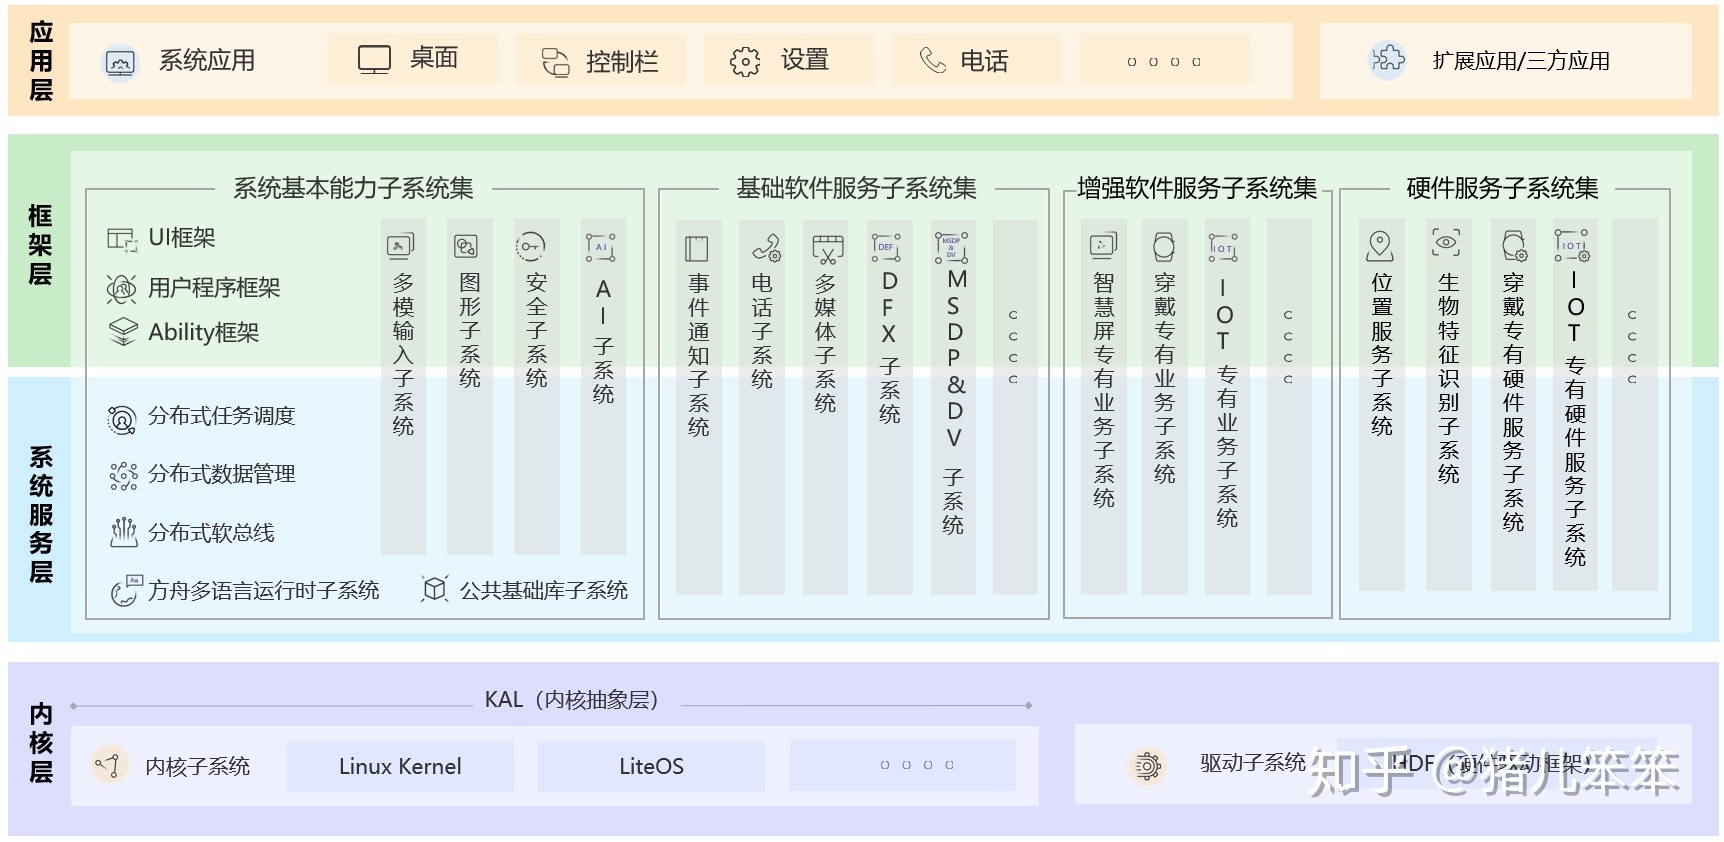Click the 用户程序框架 text
Viewport: 1724px width, 842px height.
tap(214, 288)
